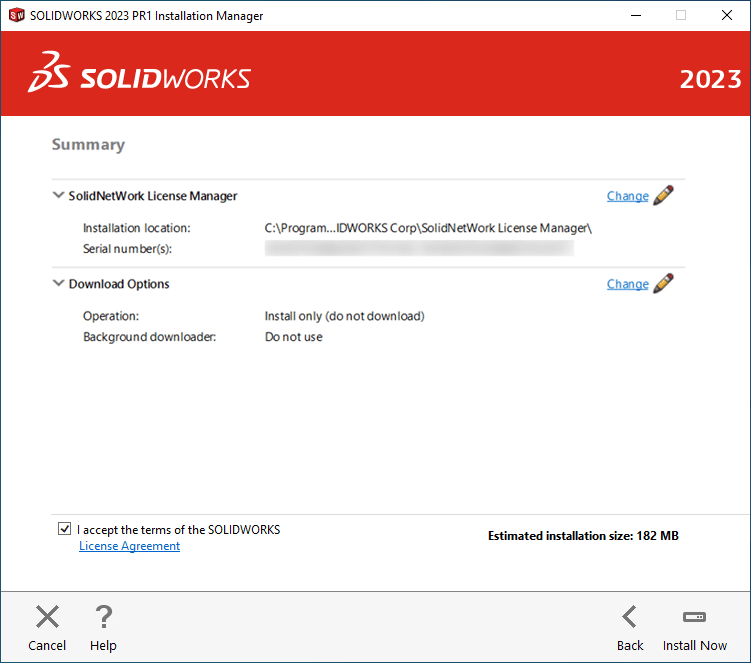Minimize the Installation Manager window
This screenshot has width=751, height=663.
click(x=636, y=15)
